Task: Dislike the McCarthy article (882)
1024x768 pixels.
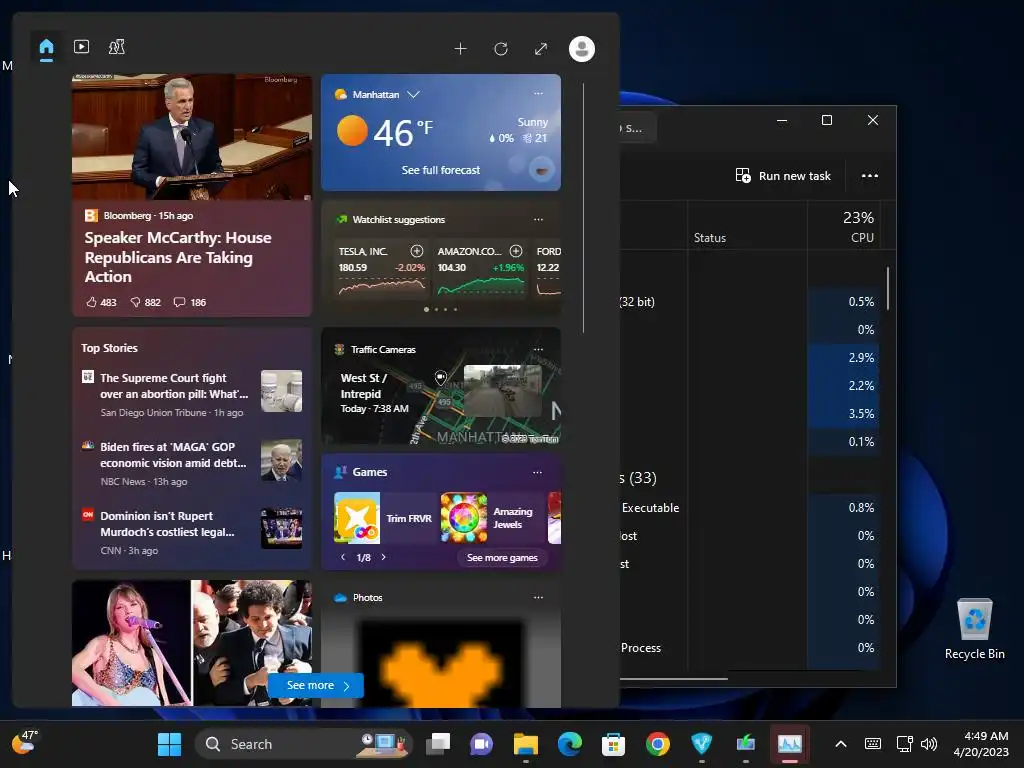Action: 146,302
